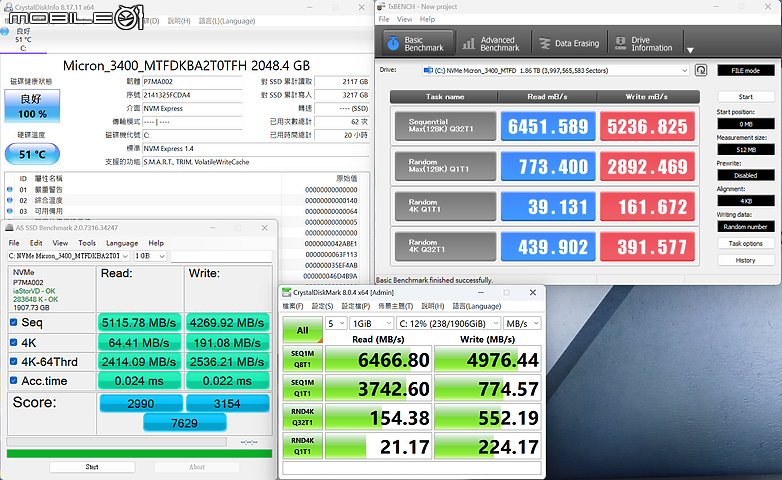Open the C: 12% drive dropdown in CrystalDiskMark
This screenshot has width=782, height=480.
click(448, 323)
